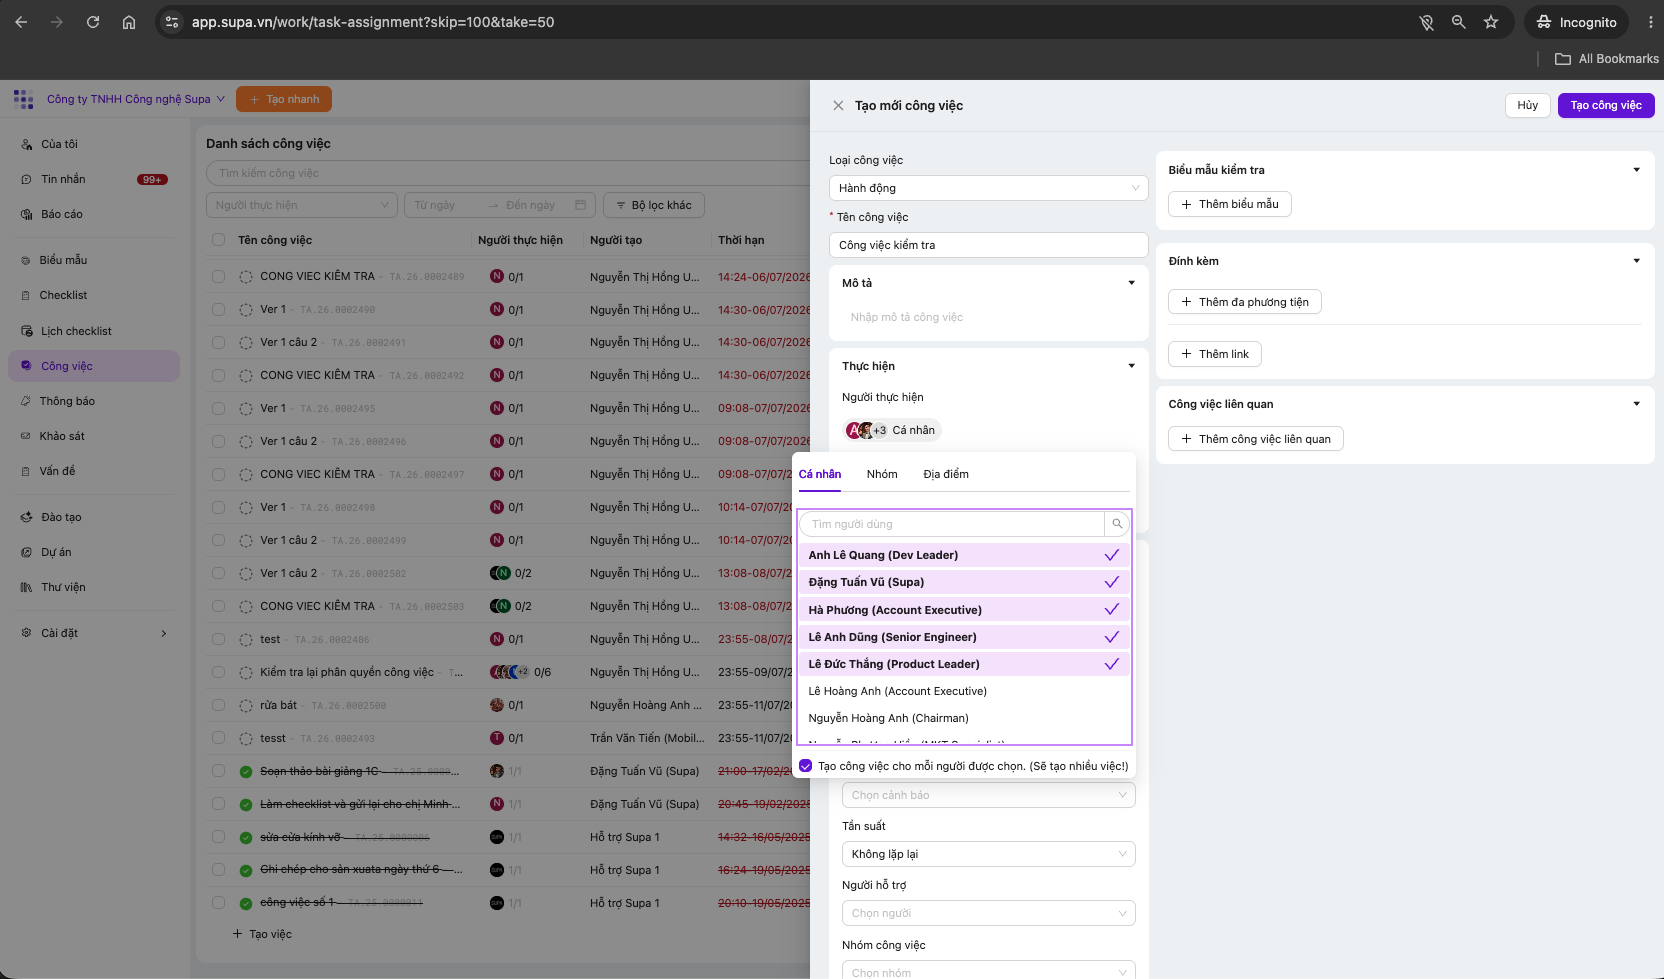Open the browser zoom magnifier icon
Viewport: 1664px width, 979px height.
click(x=1459, y=22)
